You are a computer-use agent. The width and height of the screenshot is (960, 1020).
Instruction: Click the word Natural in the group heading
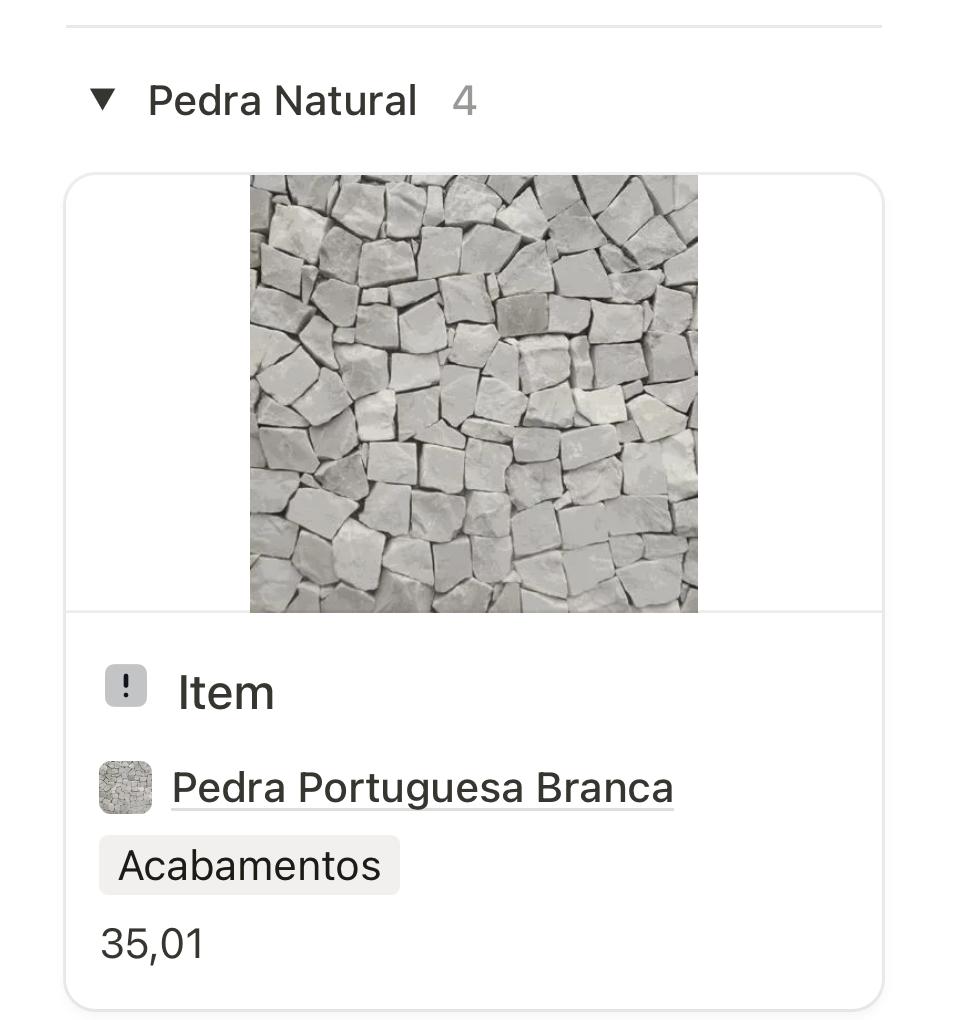pos(346,101)
